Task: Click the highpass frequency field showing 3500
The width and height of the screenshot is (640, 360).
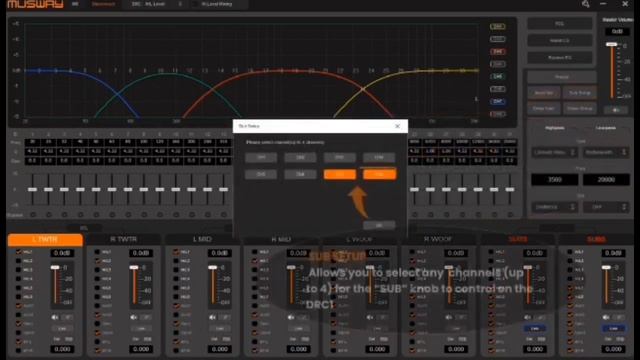Action: tap(554, 180)
